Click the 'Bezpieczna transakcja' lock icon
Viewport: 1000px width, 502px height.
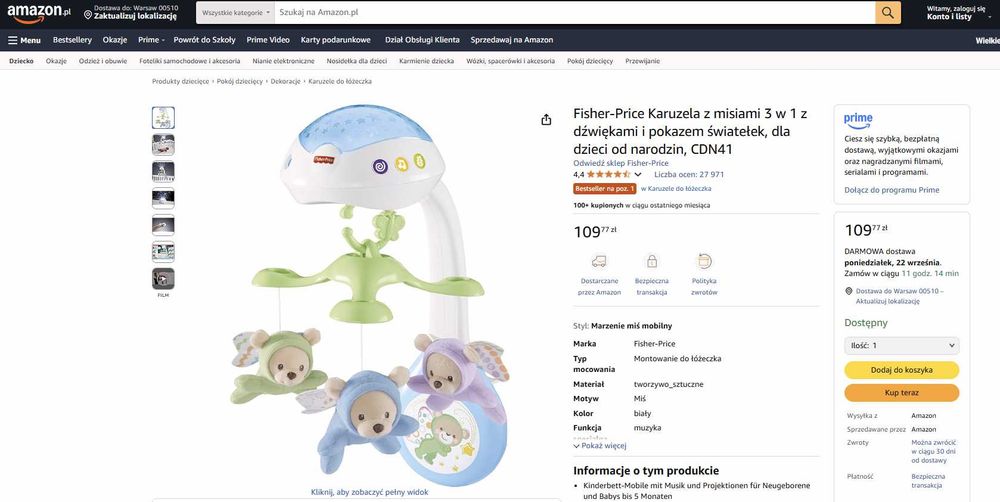click(652, 262)
